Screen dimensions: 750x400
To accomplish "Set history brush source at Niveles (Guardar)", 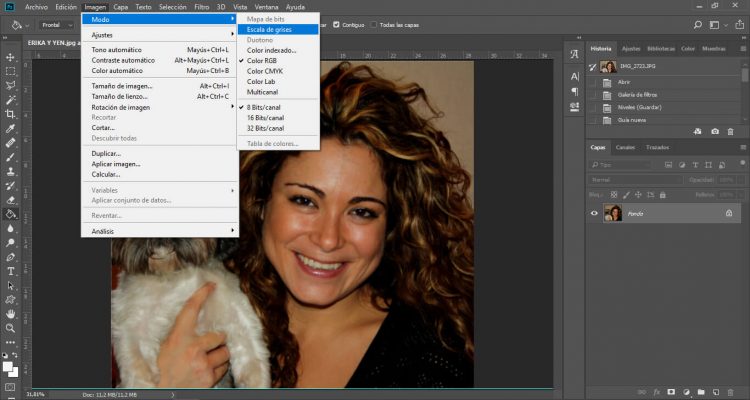I will point(593,107).
